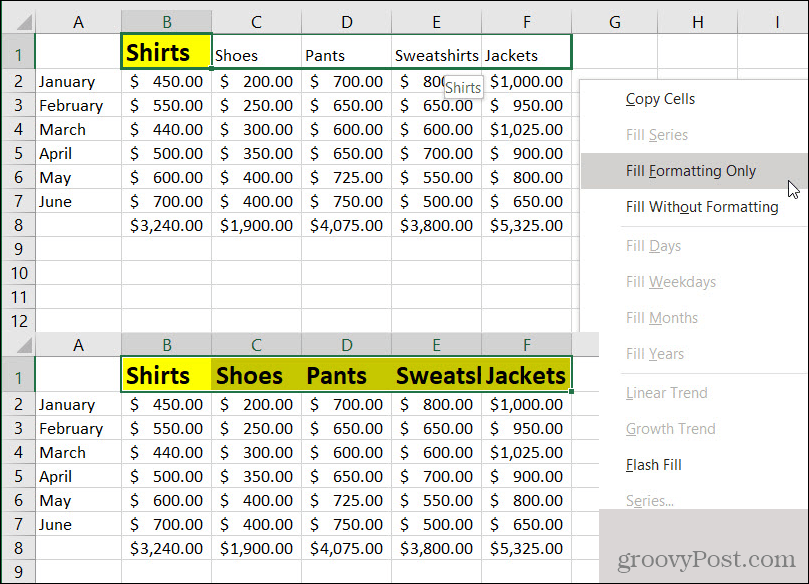Image resolution: width=809 pixels, height=584 pixels.
Task: Select column B header in top sheet
Action: 167,22
